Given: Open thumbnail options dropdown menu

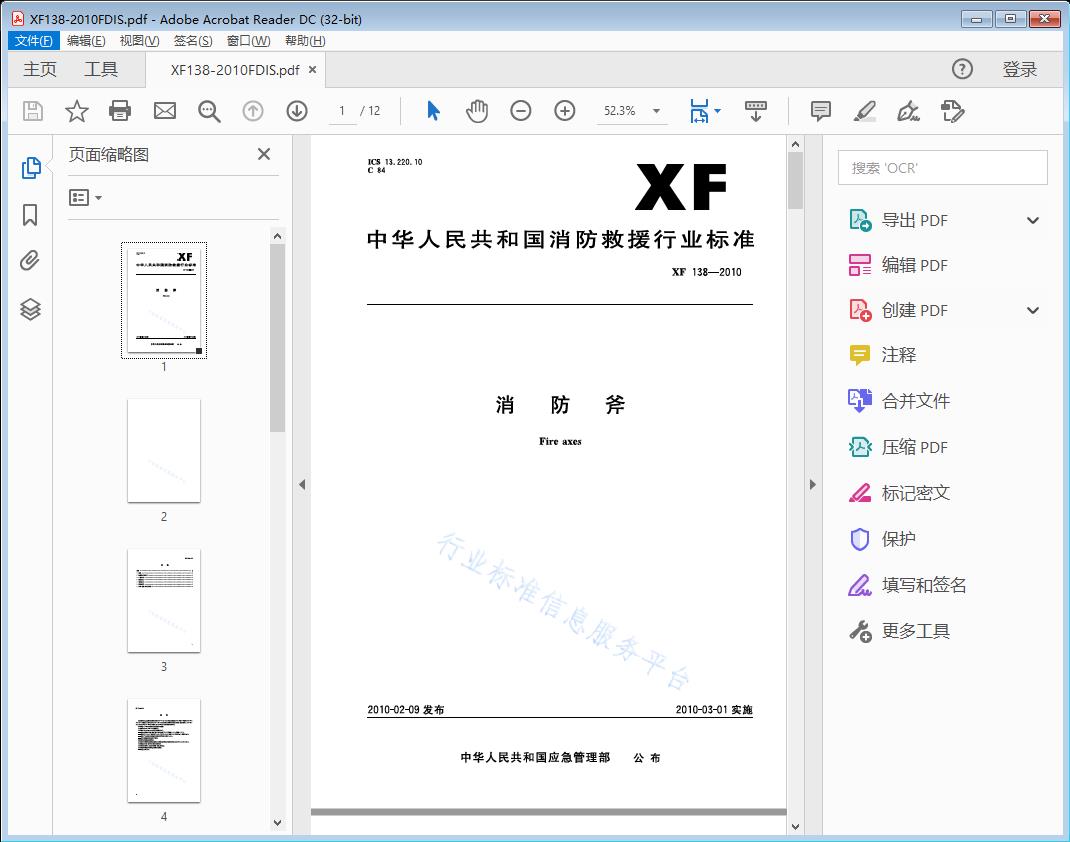Looking at the screenshot, I should pyautogui.click(x=86, y=198).
